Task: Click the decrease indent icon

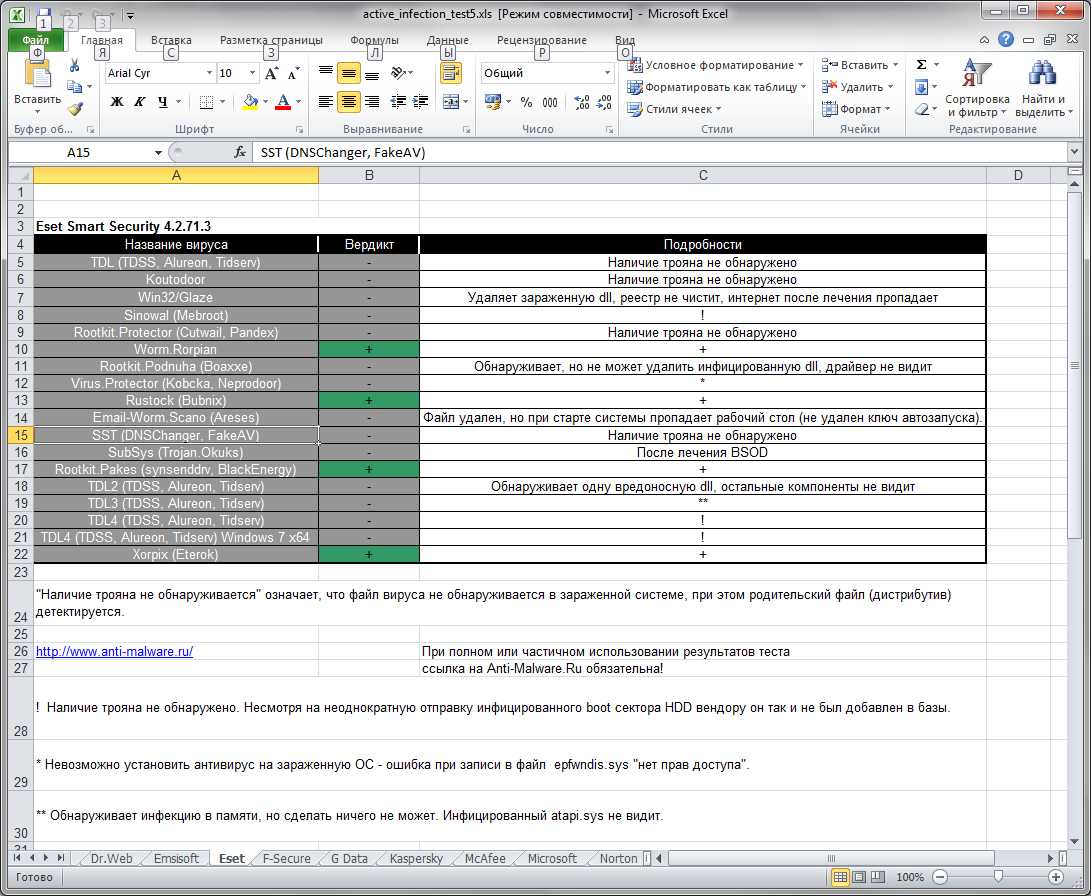Action: click(398, 102)
